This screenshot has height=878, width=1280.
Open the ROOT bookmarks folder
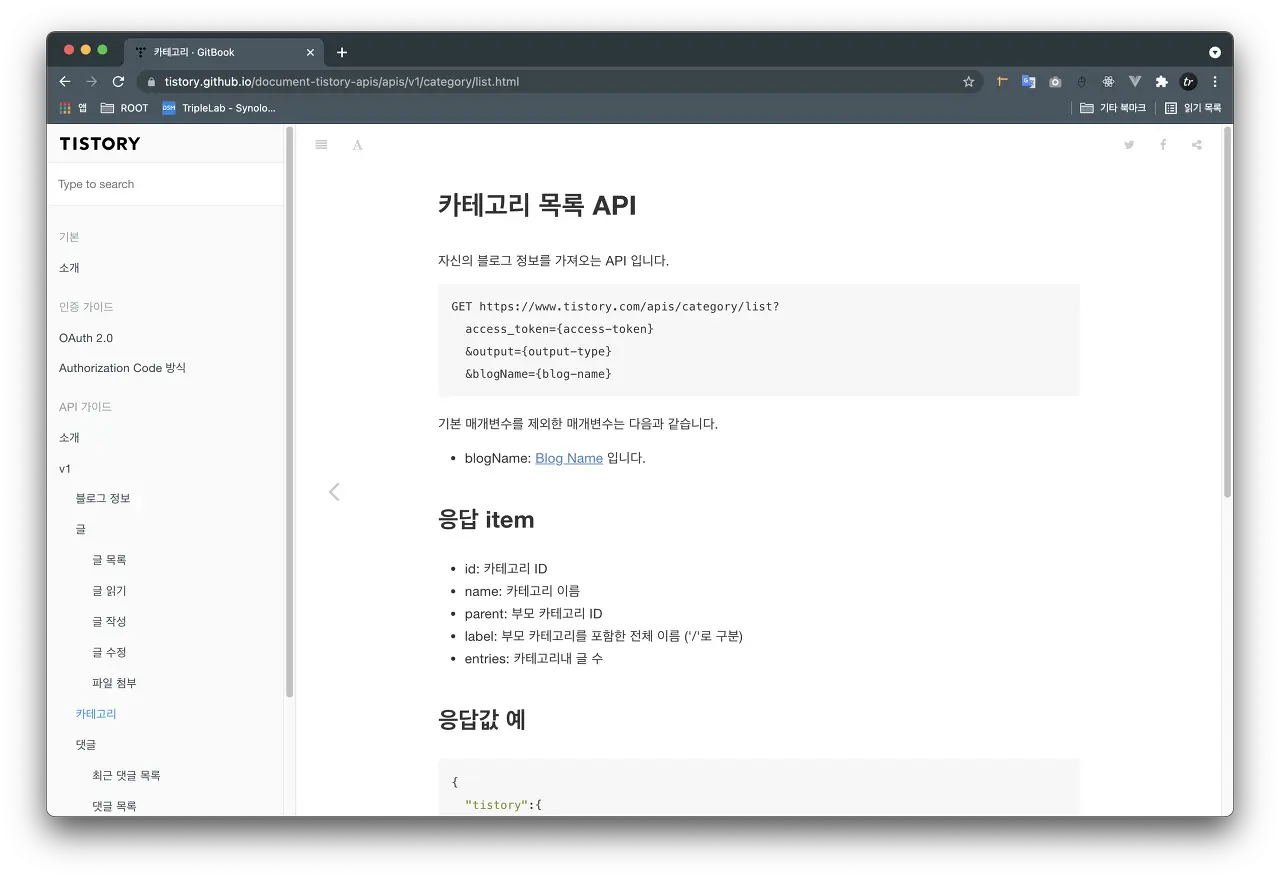click(x=124, y=108)
